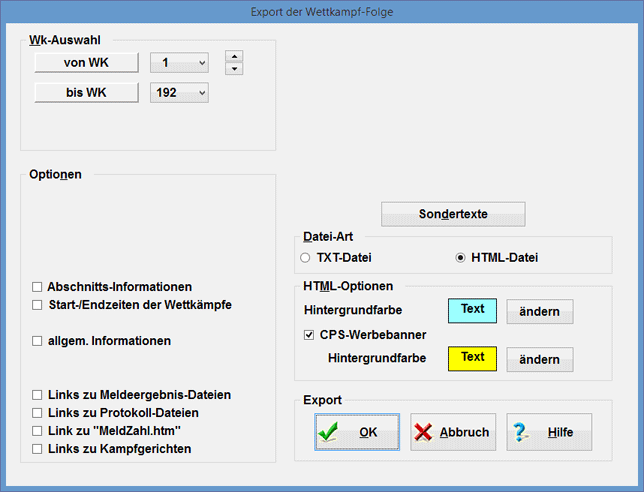Check allgem. Informationen option
This screenshot has width=644, height=492.
38,341
